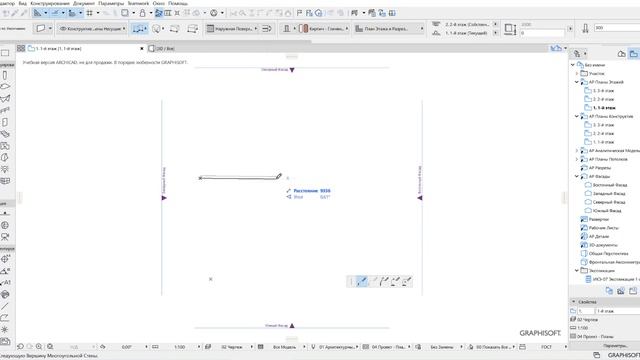Click the wall height input field
This screenshot has width=640, height=360.
click(542, 33)
